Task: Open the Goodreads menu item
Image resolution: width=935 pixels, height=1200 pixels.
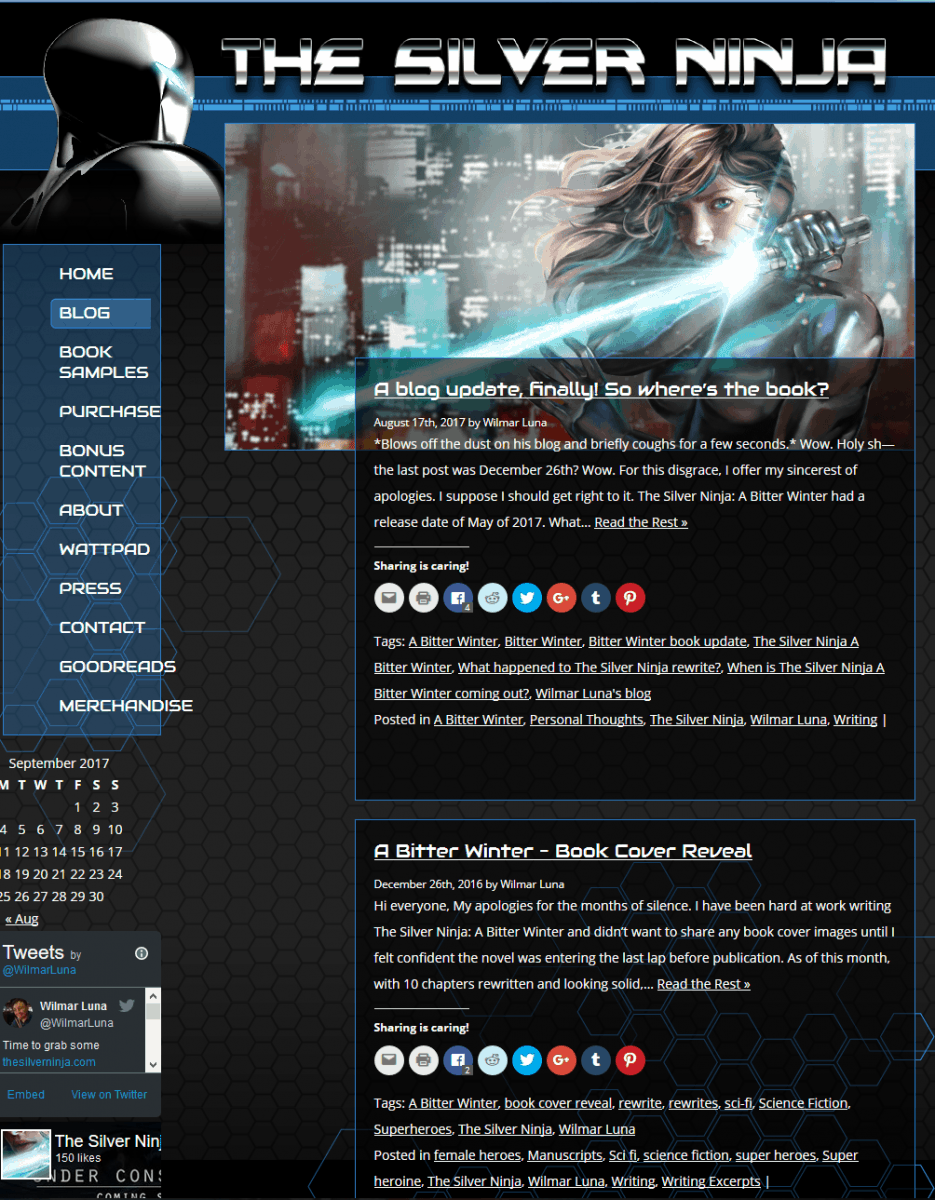Action: tap(117, 666)
